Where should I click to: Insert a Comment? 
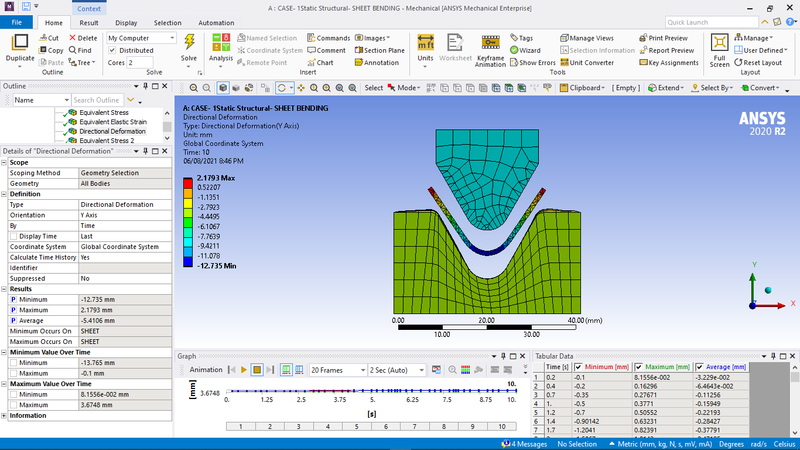327,50
